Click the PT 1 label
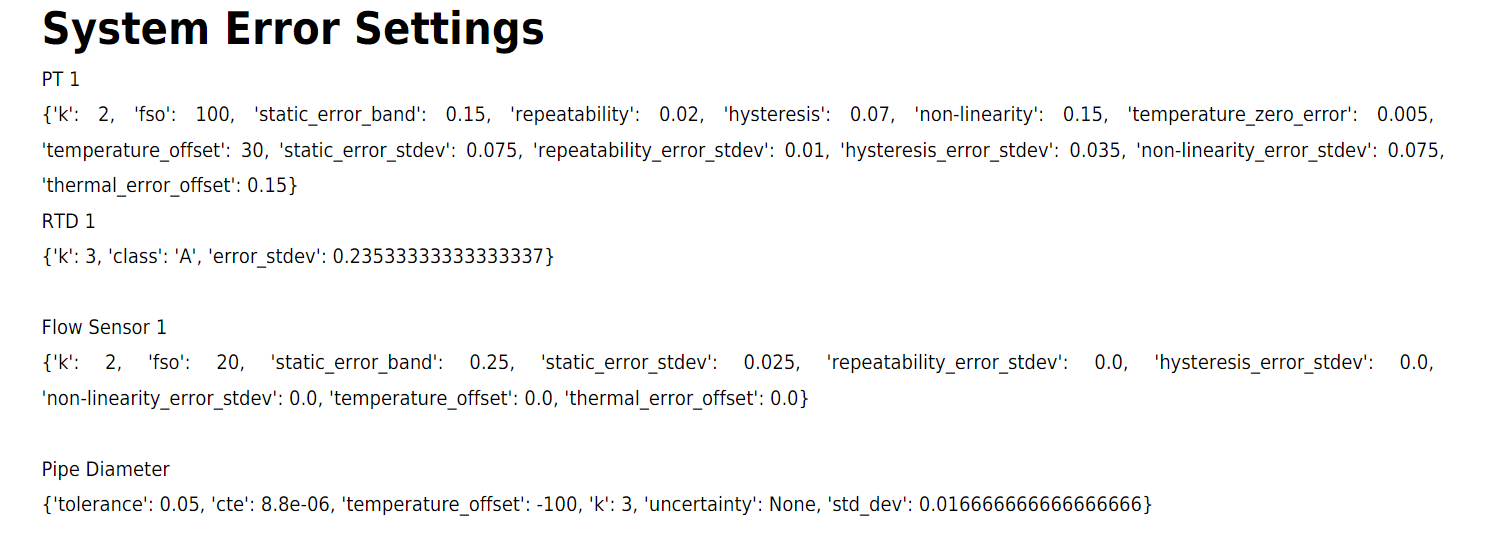Image resolution: width=1485 pixels, height=550 pixels. tap(60, 79)
